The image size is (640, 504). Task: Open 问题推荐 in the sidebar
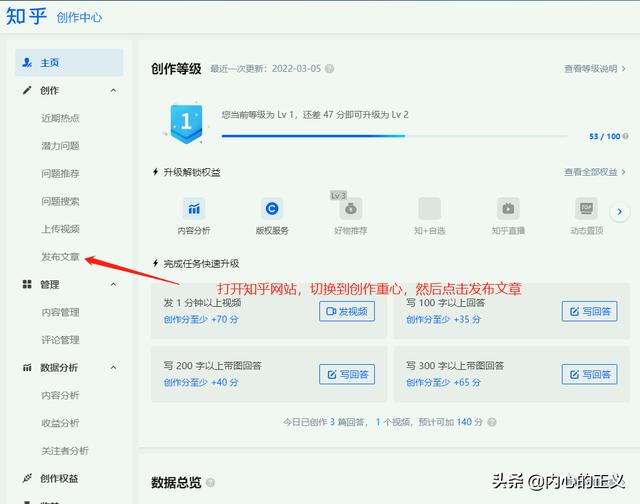pos(60,173)
